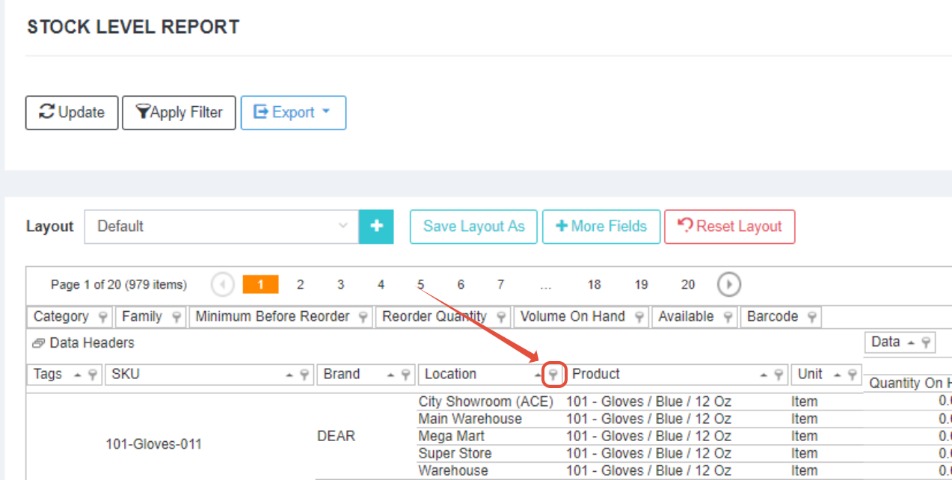Go to next page with right arrow

729,285
